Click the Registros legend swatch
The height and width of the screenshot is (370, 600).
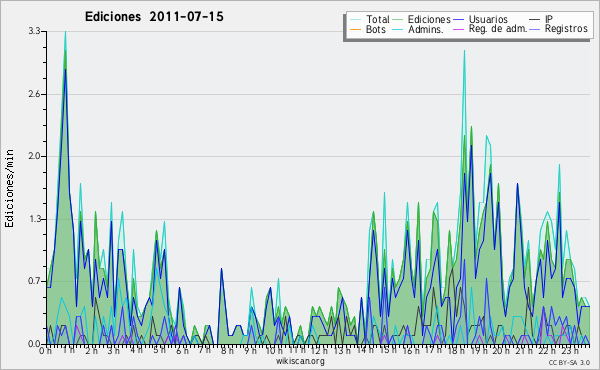(535, 29)
